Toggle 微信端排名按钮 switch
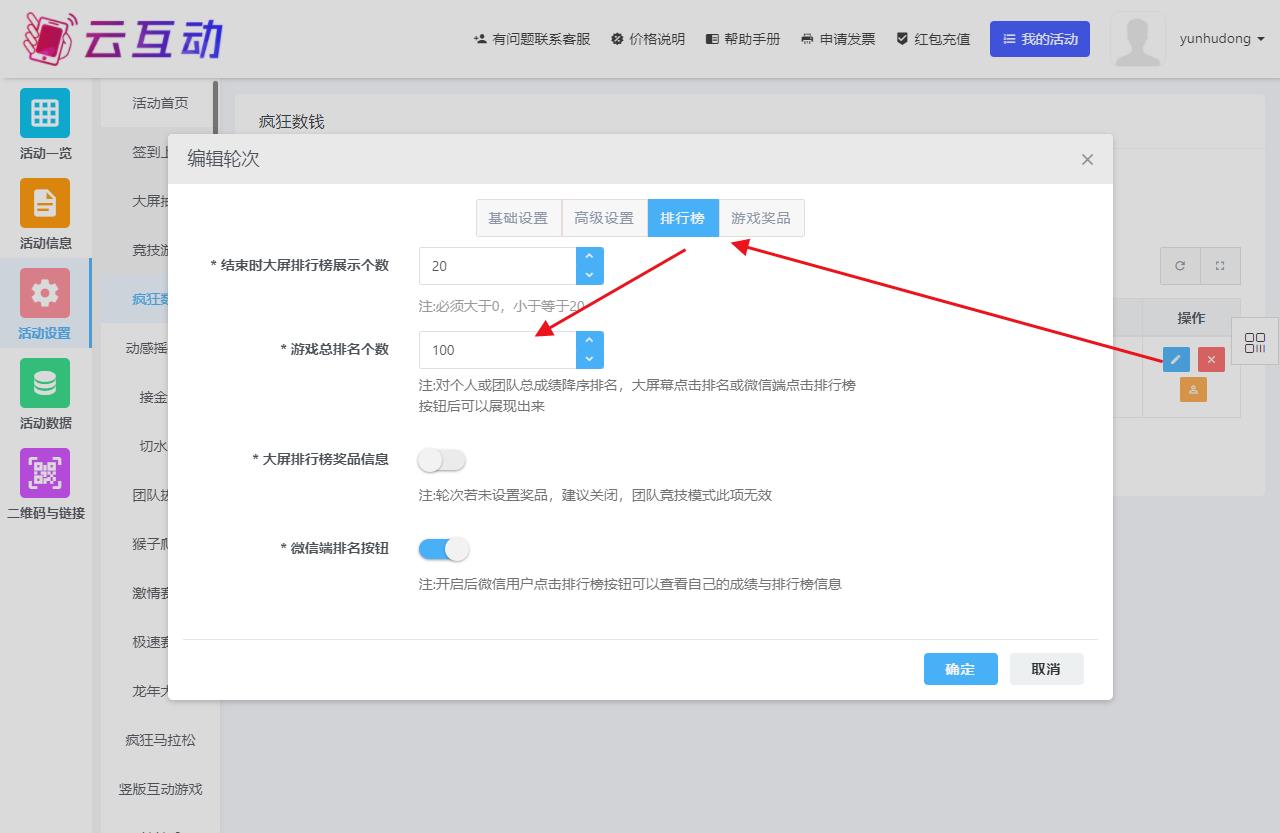 click(x=443, y=549)
